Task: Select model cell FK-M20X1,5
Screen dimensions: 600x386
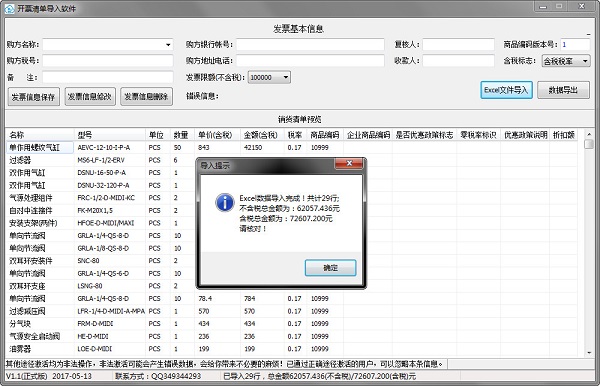Action: click(109, 210)
